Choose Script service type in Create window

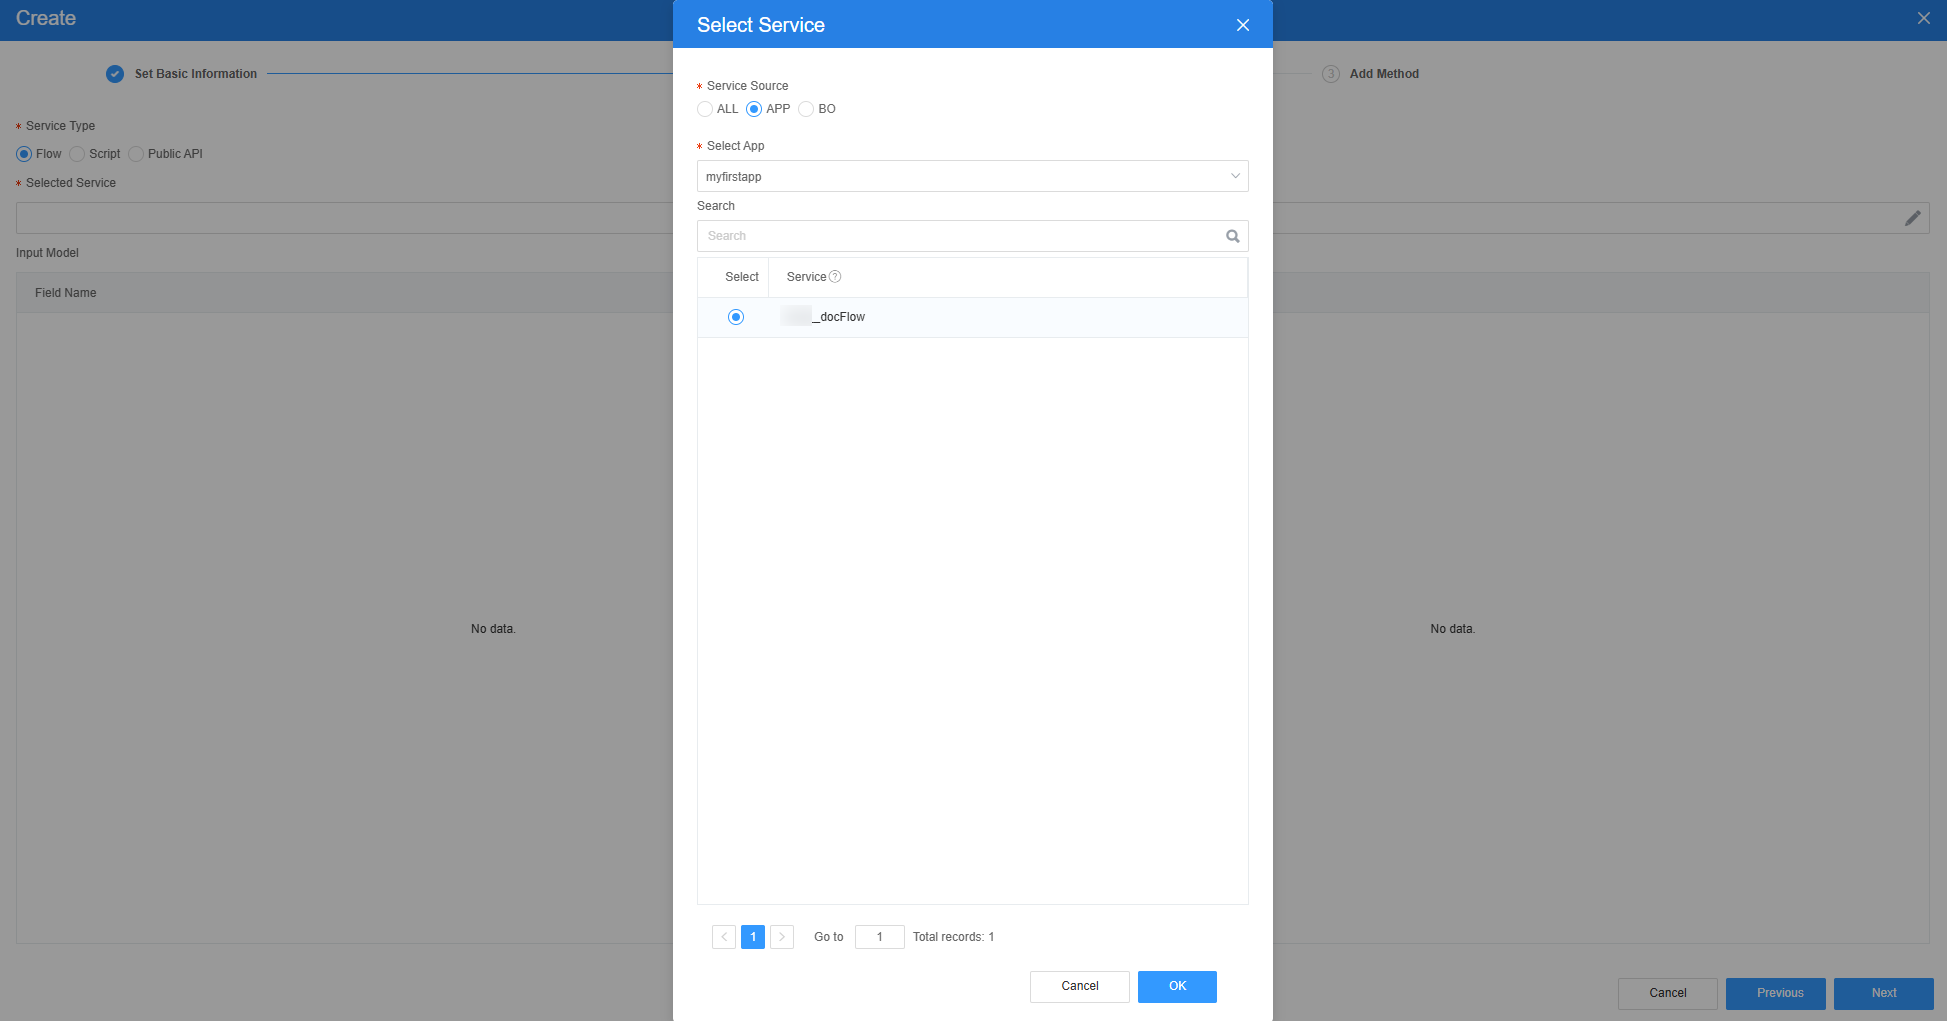pyautogui.click(x=77, y=154)
